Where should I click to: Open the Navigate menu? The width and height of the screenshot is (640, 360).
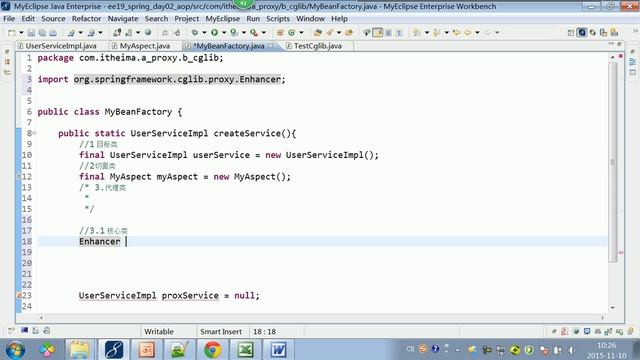pos(123,19)
